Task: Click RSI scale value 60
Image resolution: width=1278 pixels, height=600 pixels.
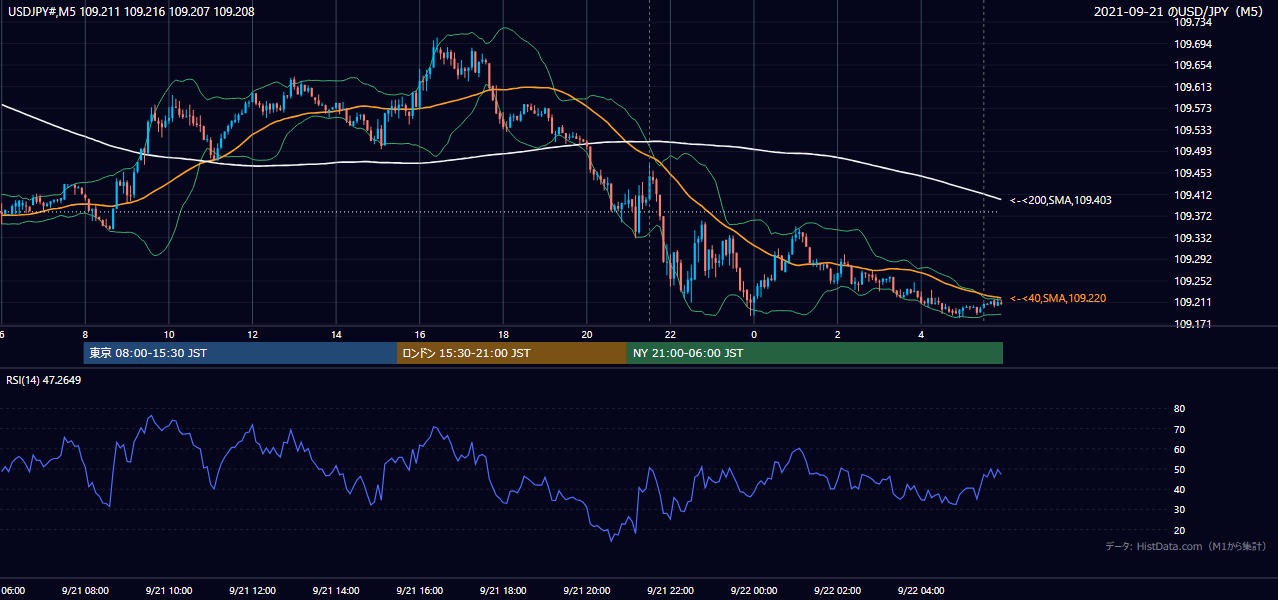Action: (x=1179, y=449)
